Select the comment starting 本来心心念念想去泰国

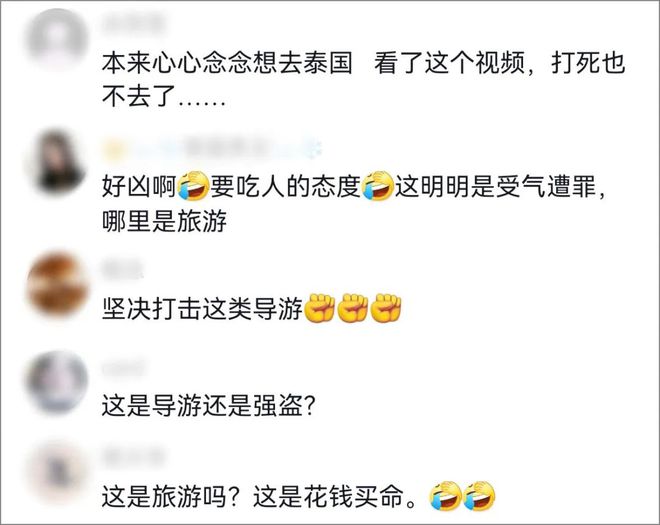point(364,80)
